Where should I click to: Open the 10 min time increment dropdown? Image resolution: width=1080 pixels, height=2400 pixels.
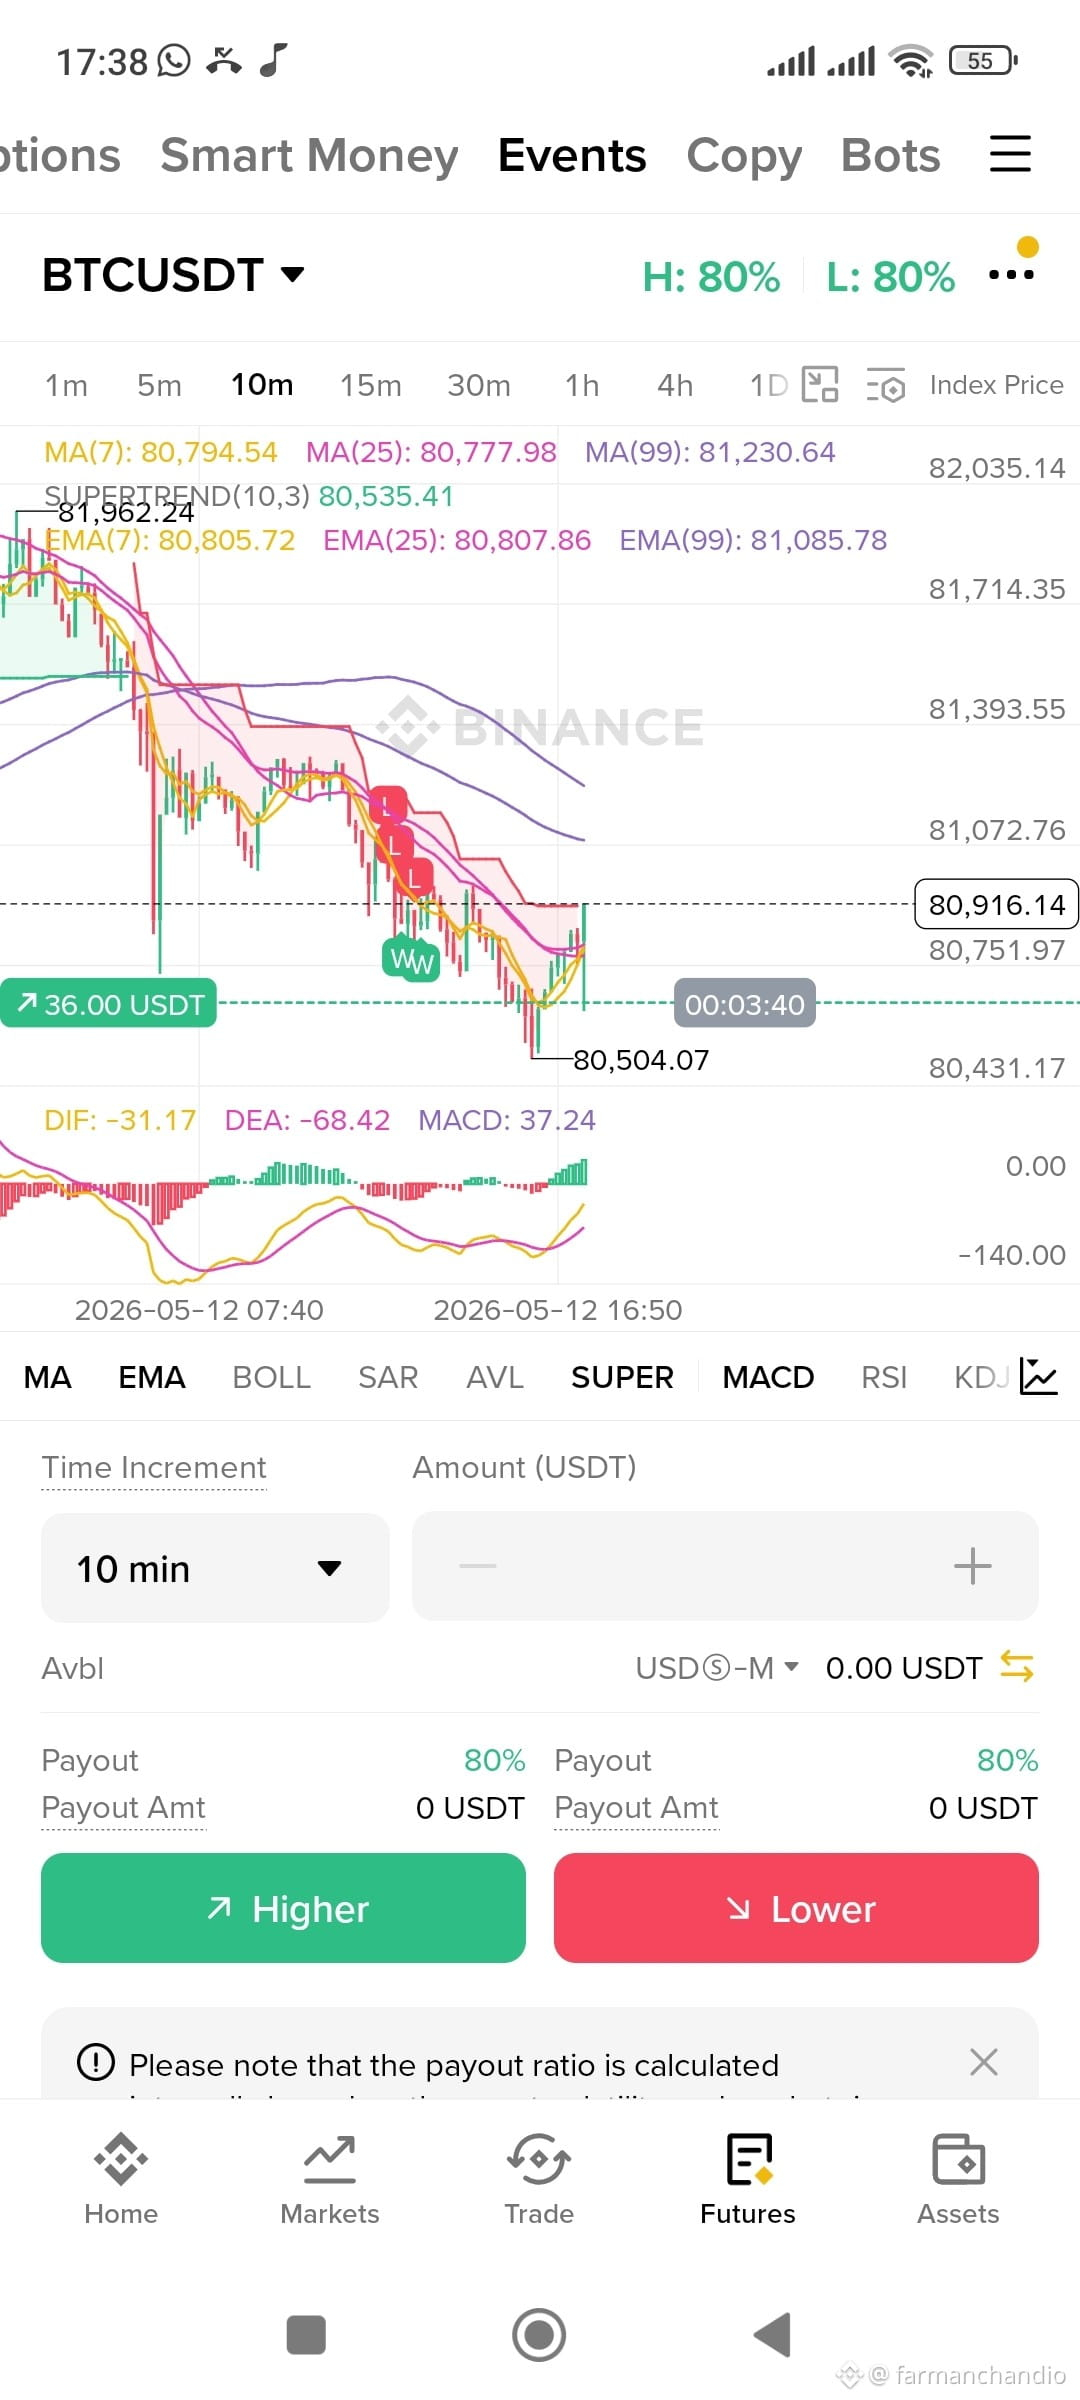[215, 1567]
